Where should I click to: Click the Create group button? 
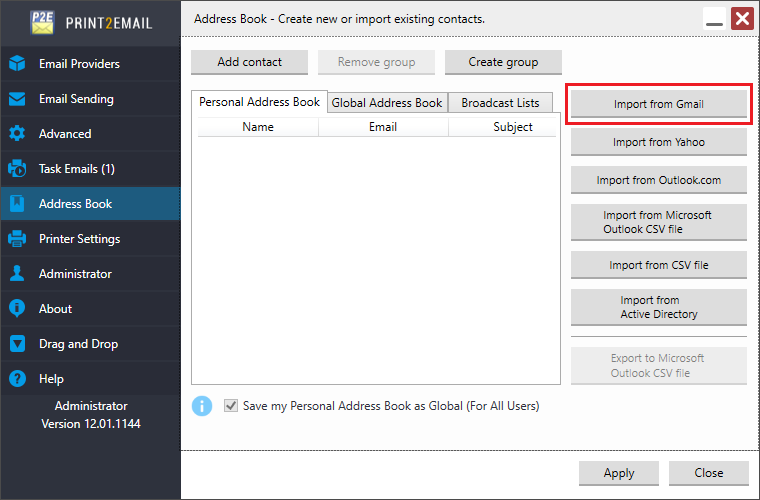coord(503,62)
